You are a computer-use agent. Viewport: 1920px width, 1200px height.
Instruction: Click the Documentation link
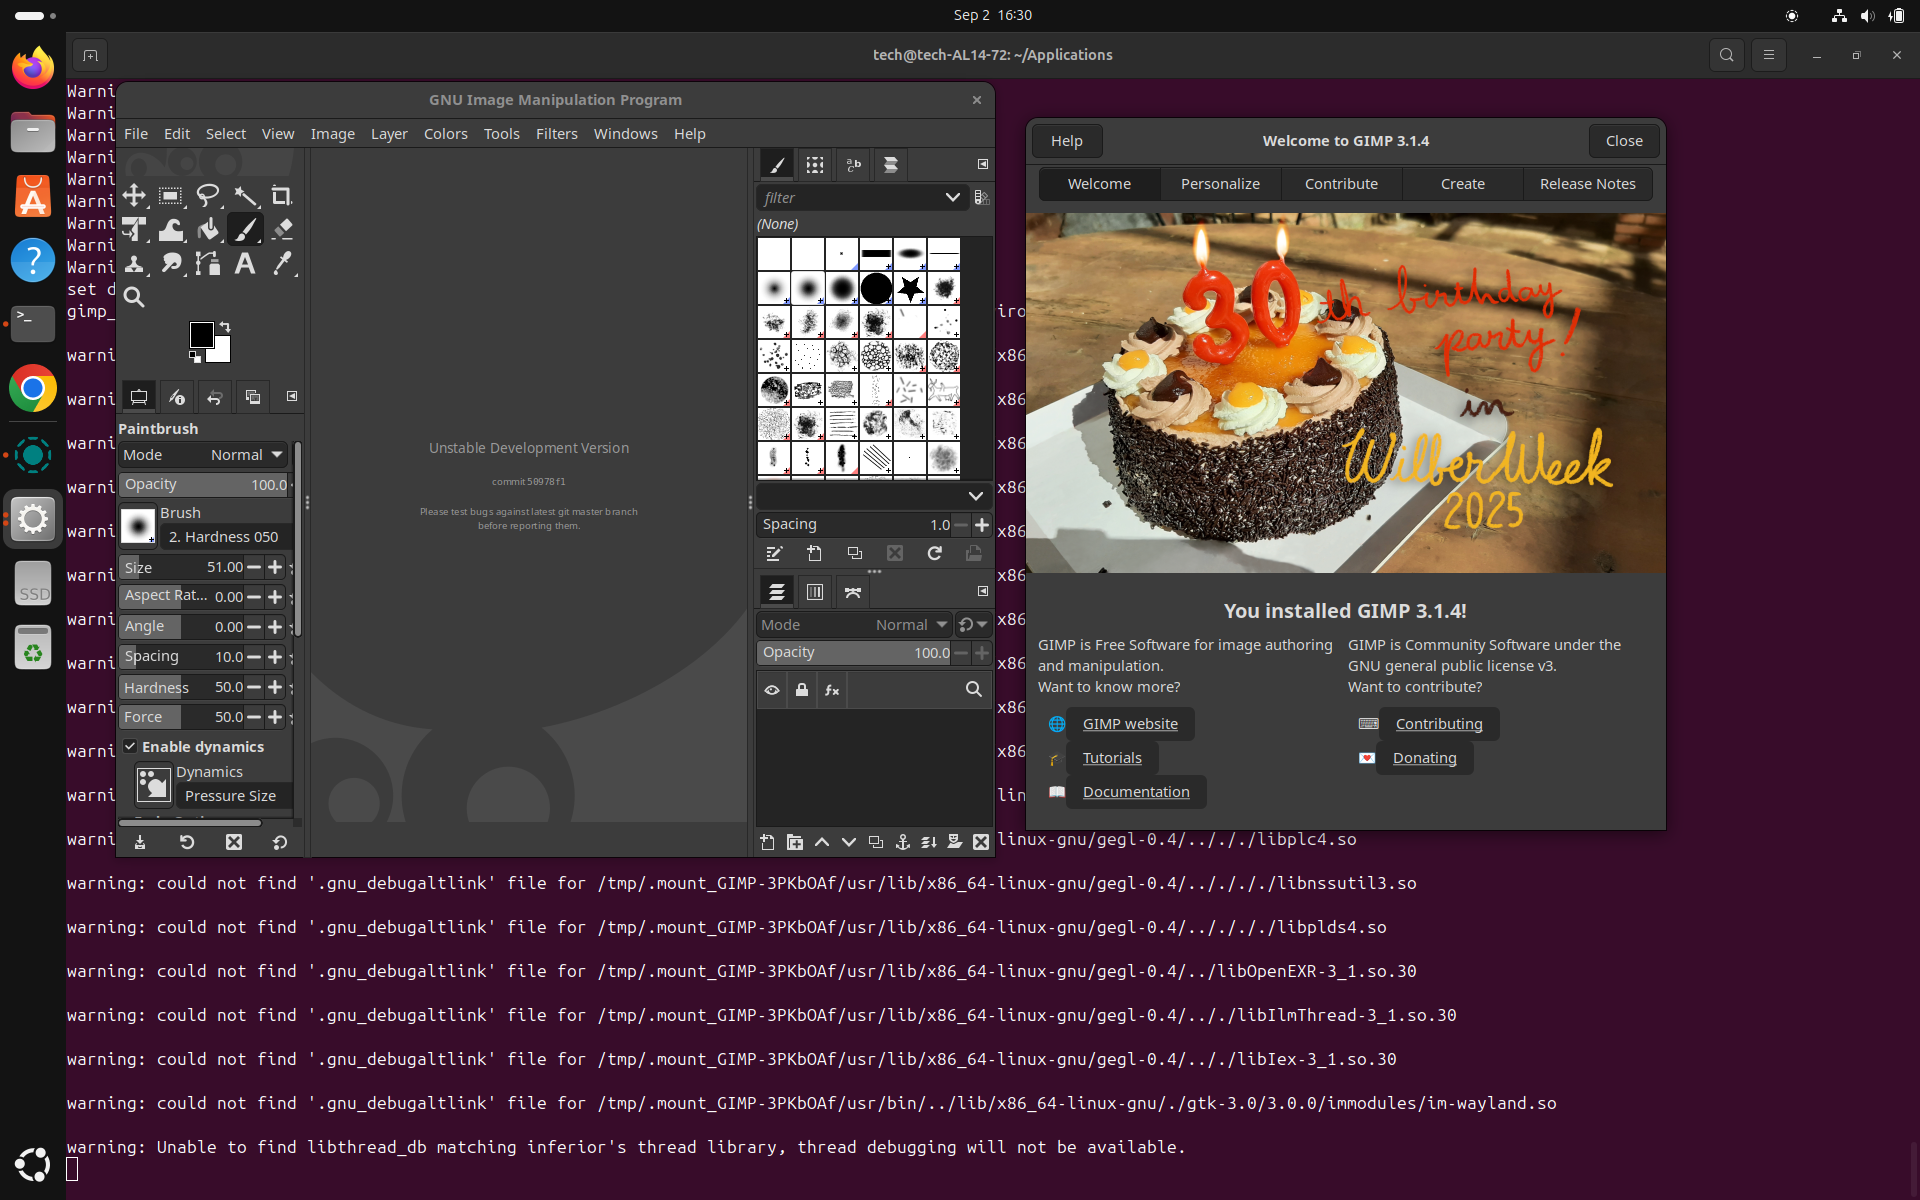[1136, 792]
